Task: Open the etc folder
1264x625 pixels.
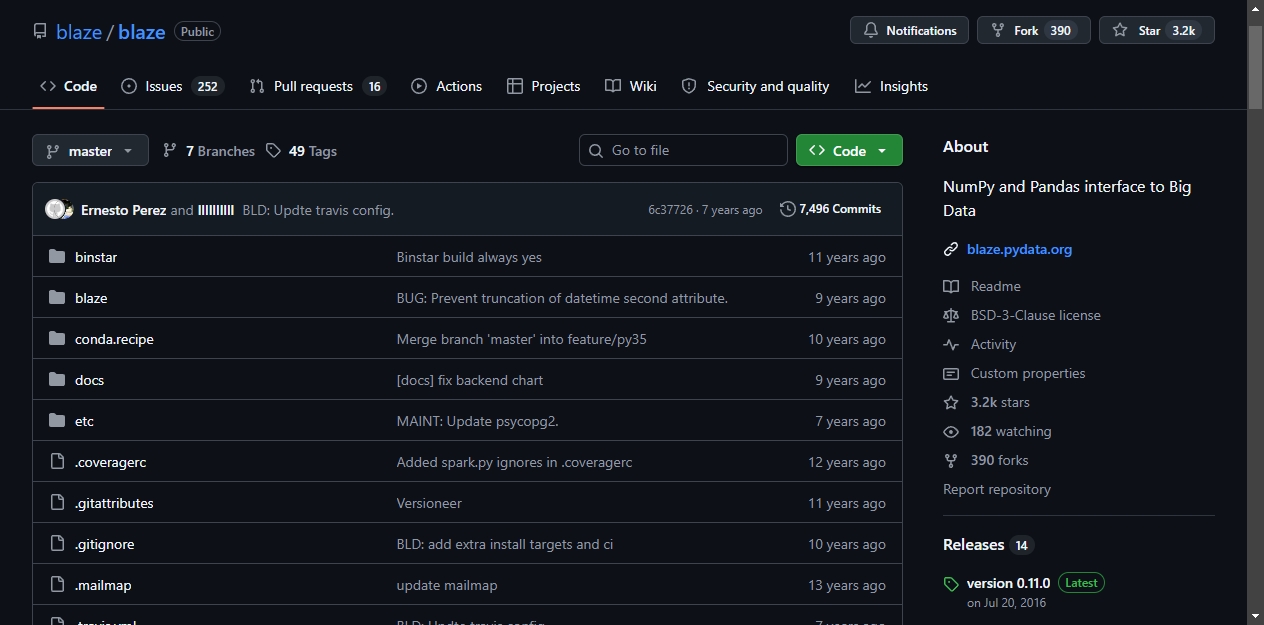Action: click(84, 421)
